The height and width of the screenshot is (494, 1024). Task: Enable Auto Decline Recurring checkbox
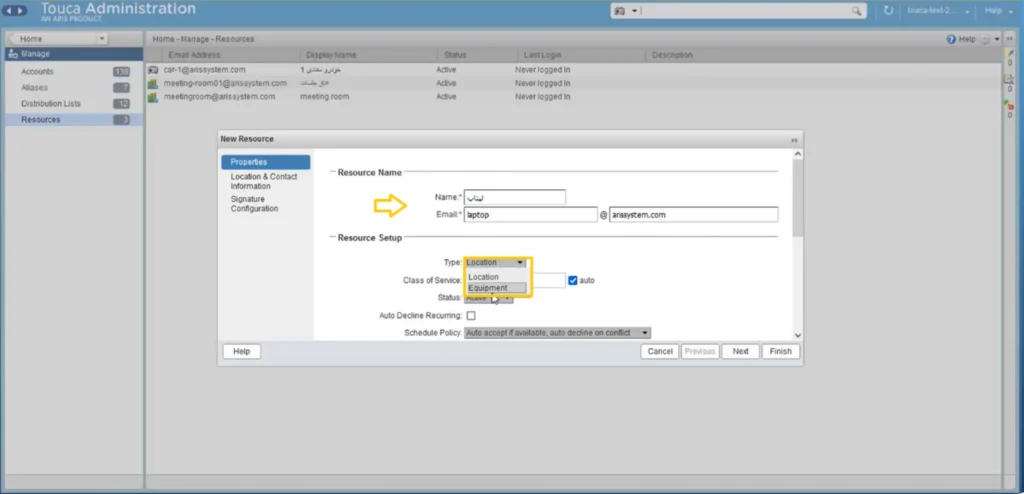(471, 316)
